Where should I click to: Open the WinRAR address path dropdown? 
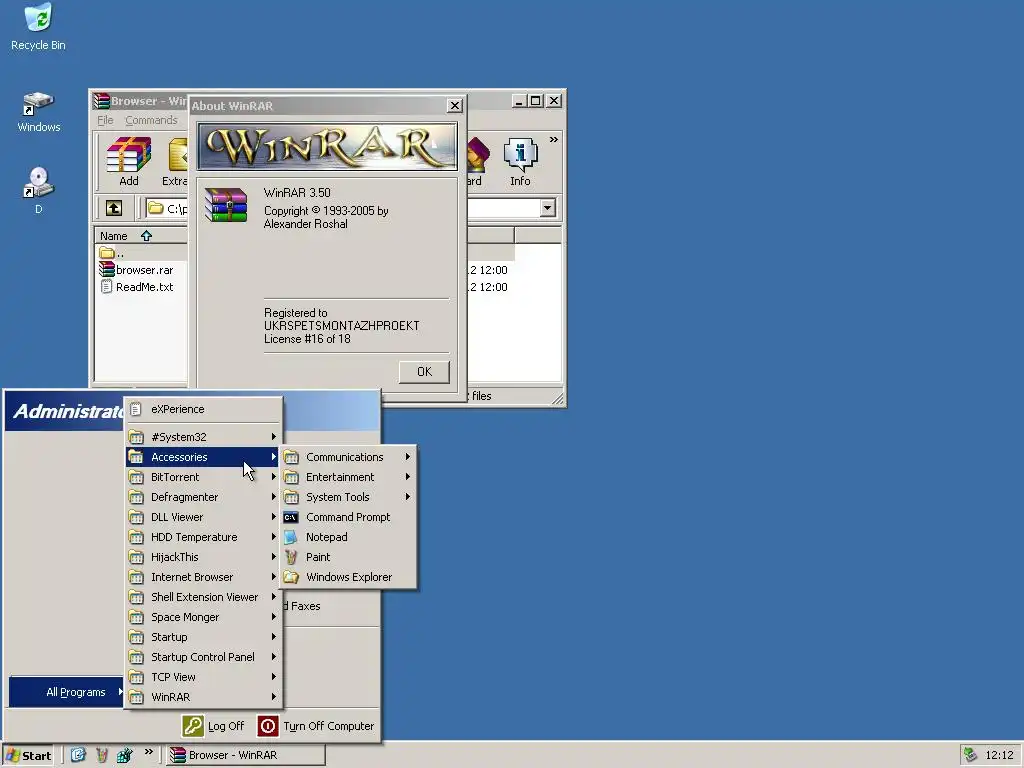click(x=547, y=208)
